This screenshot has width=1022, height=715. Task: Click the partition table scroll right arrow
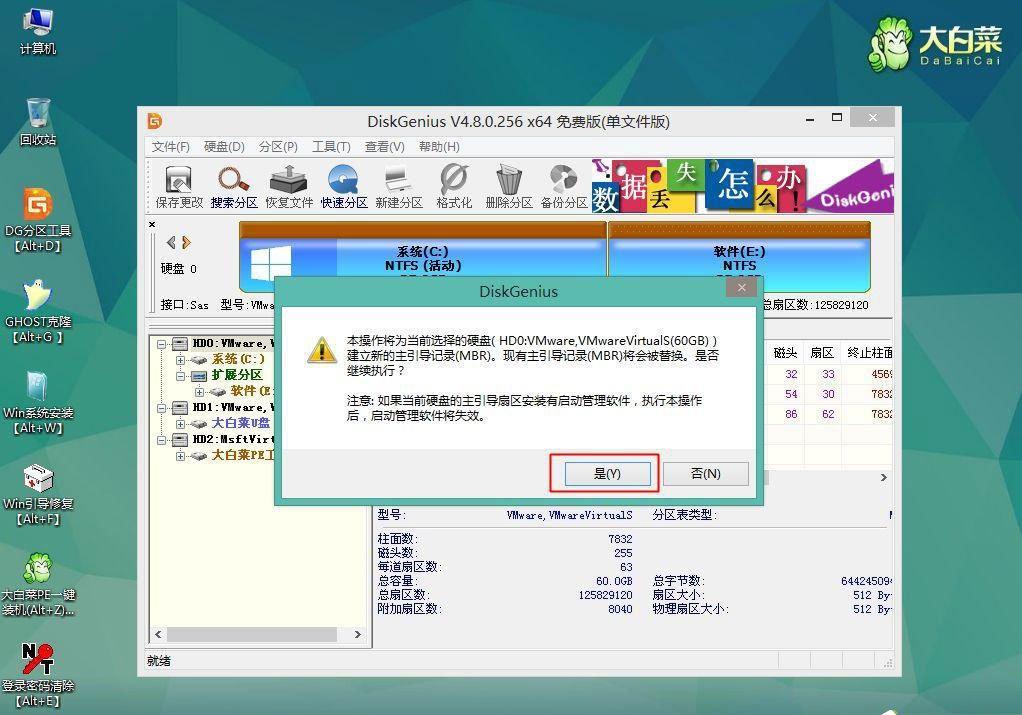[884, 477]
